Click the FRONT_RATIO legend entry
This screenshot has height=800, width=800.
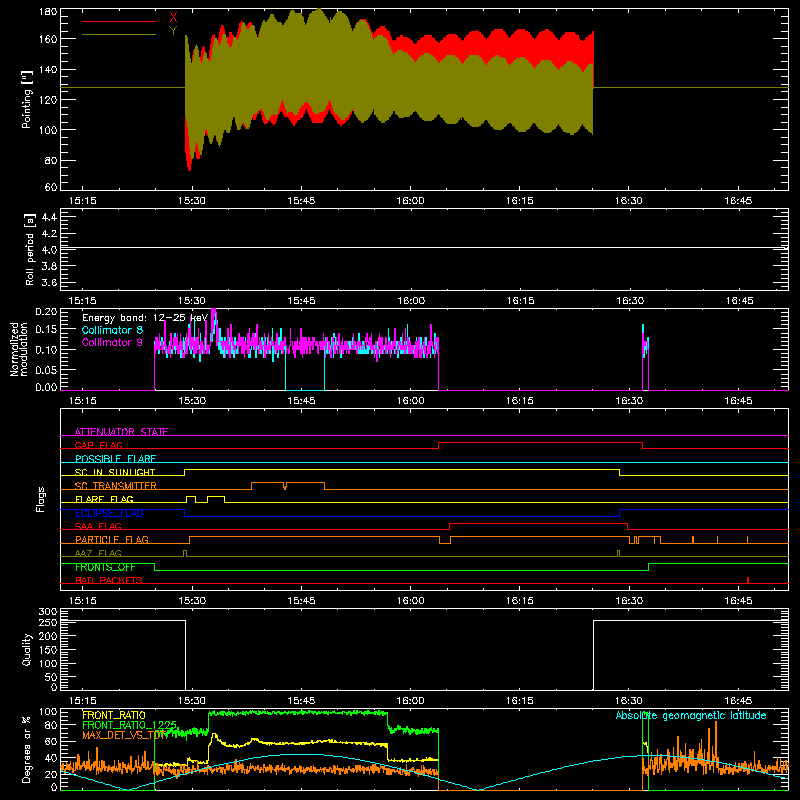pyautogui.click(x=114, y=715)
